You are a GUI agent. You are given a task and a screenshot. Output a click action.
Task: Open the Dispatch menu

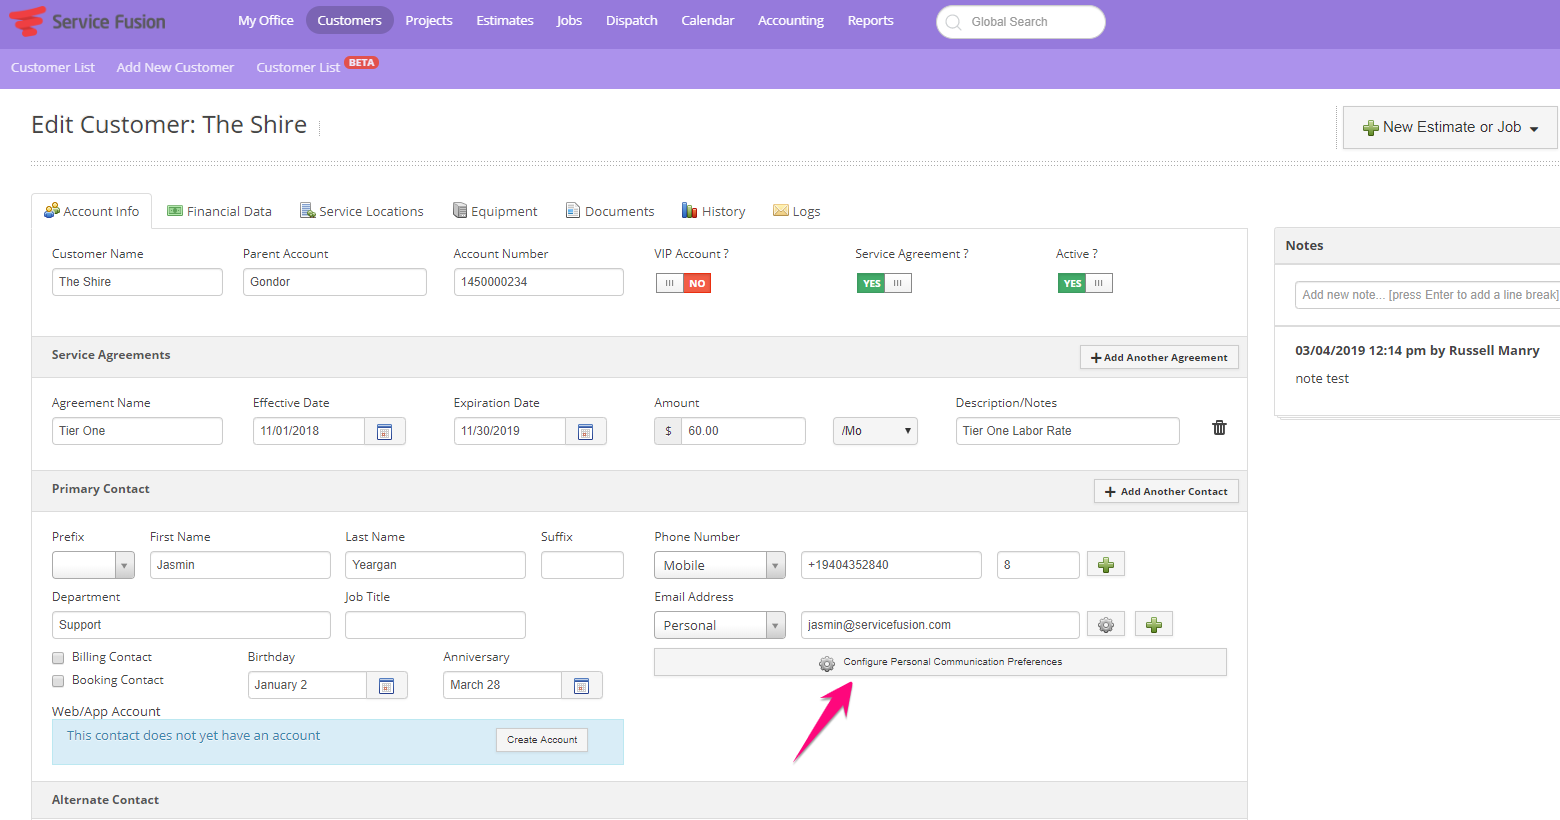(x=631, y=20)
